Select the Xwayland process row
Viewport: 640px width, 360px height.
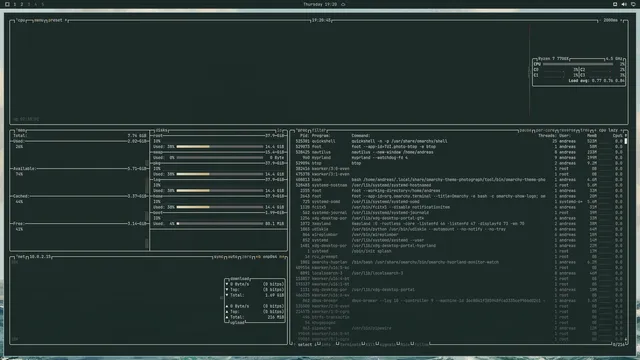point(459,224)
